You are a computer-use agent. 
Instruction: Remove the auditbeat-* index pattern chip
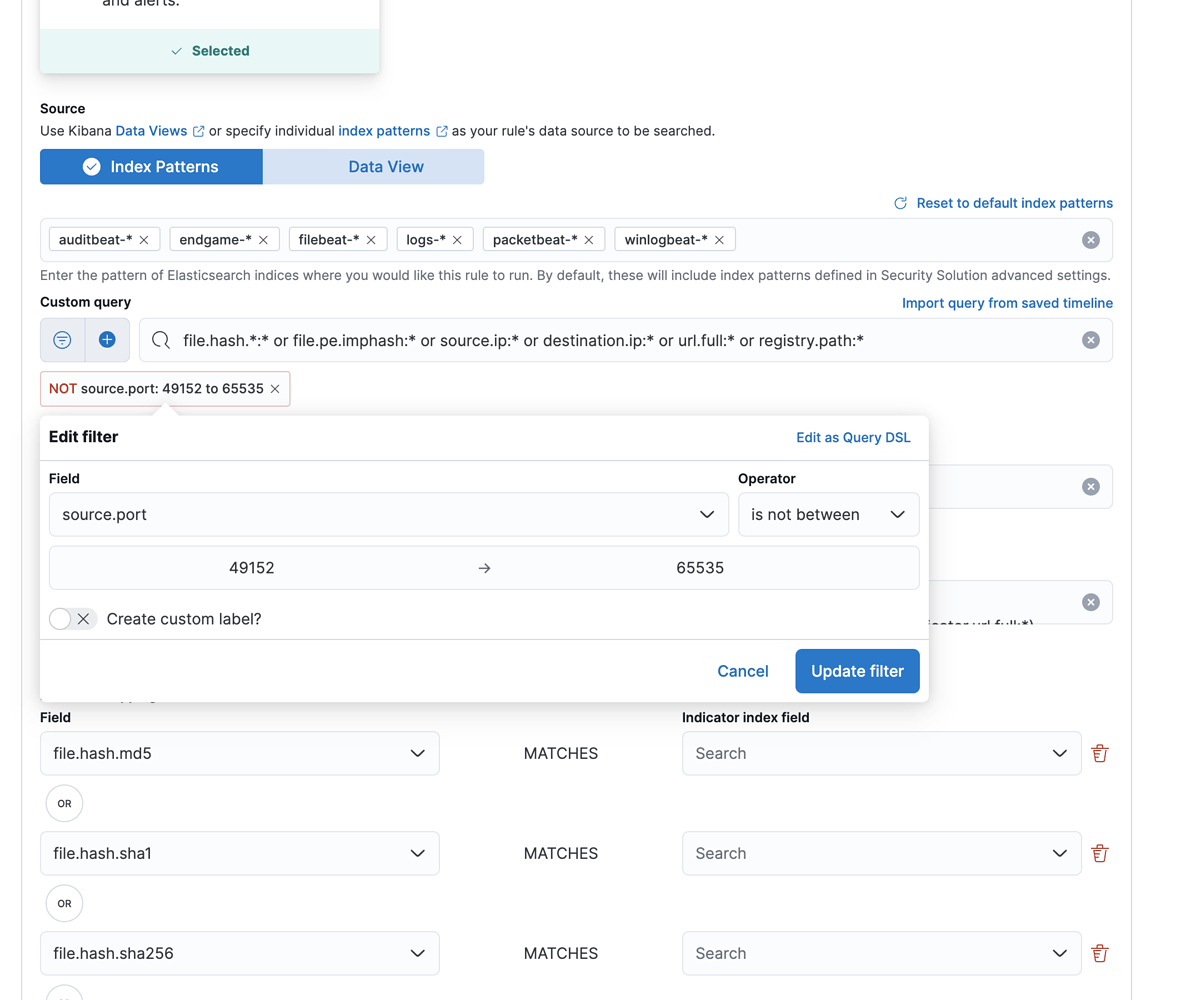(145, 239)
